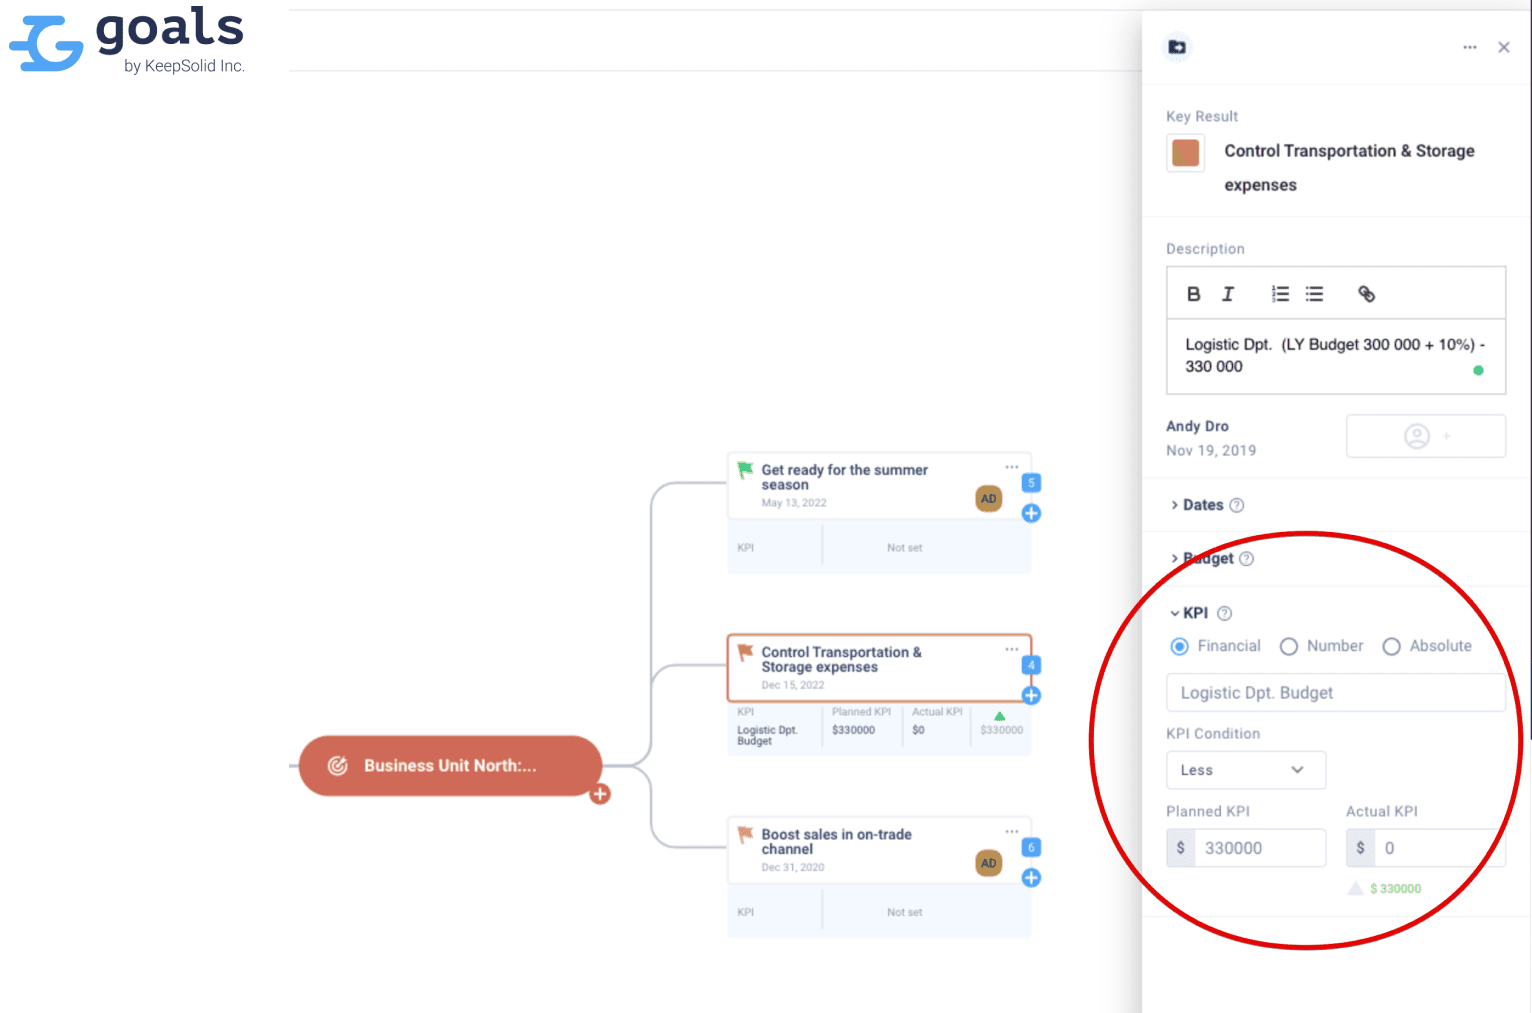
Task: Click the green triangle $330000 difference indicator
Action: coord(1001,725)
